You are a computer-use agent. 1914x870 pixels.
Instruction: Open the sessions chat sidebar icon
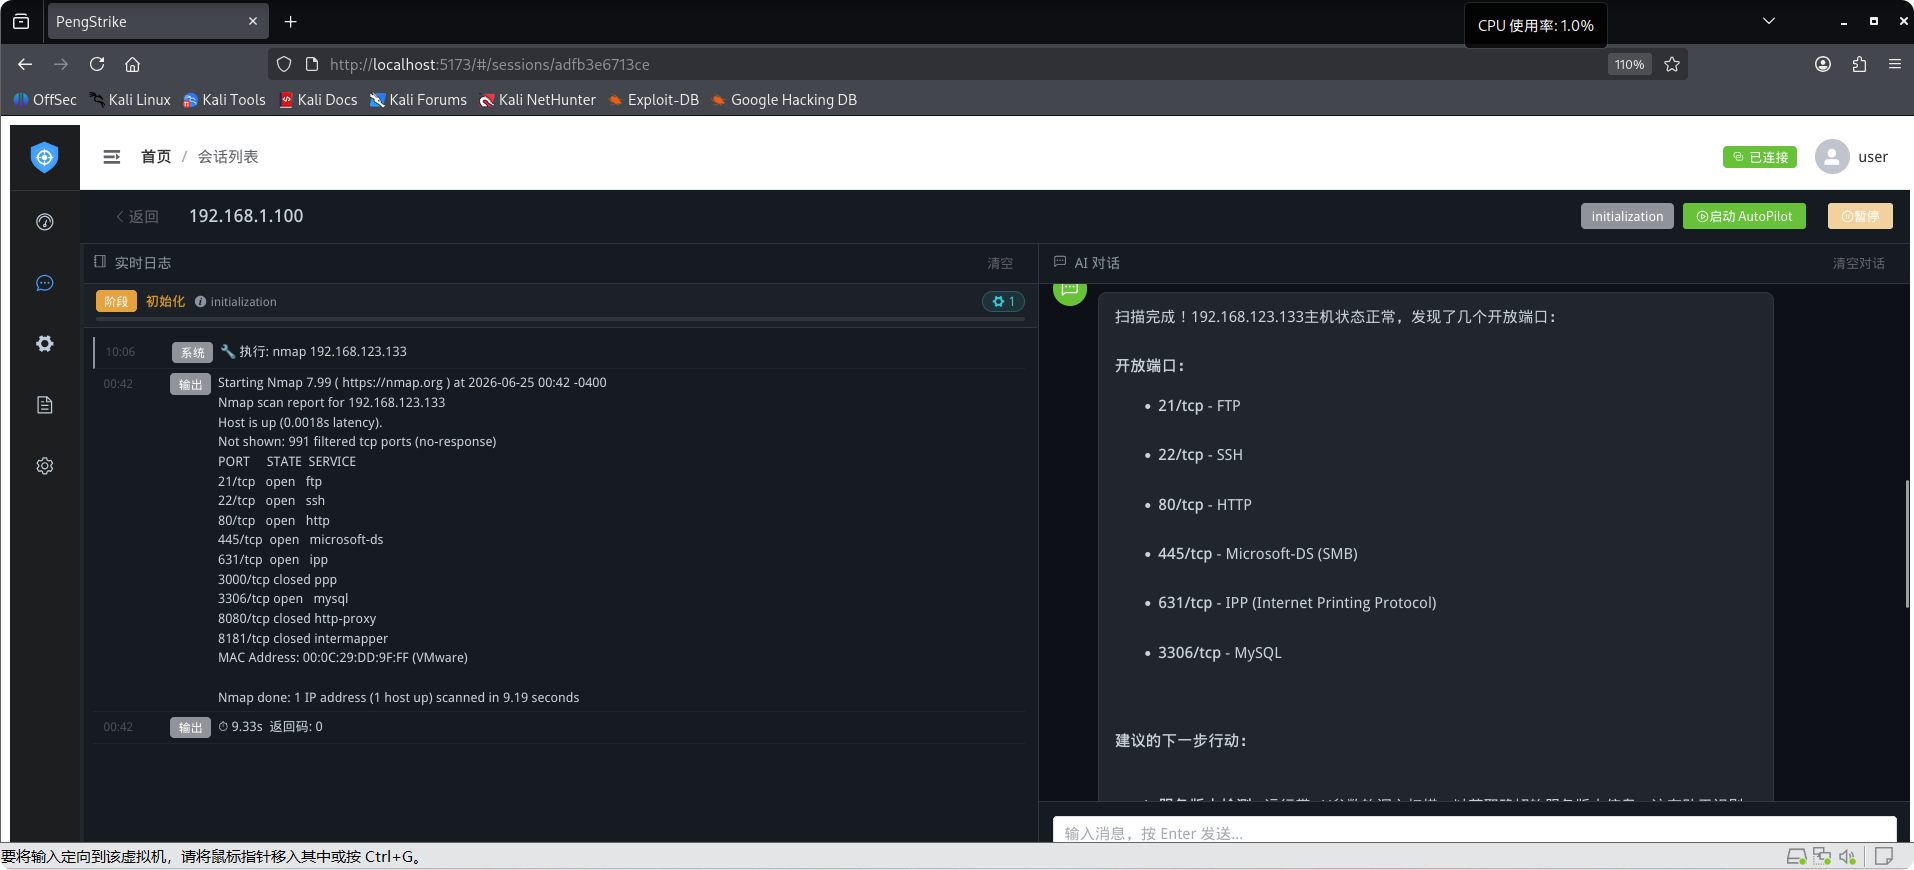pos(45,284)
